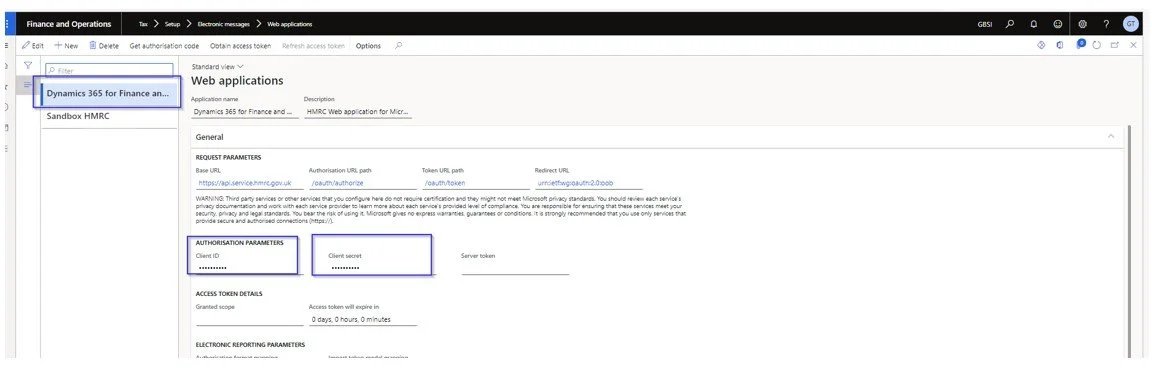Click the search magnifier in the top bar
Image resolution: width=1152 pixels, height=387 pixels.
click(1010, 23)
